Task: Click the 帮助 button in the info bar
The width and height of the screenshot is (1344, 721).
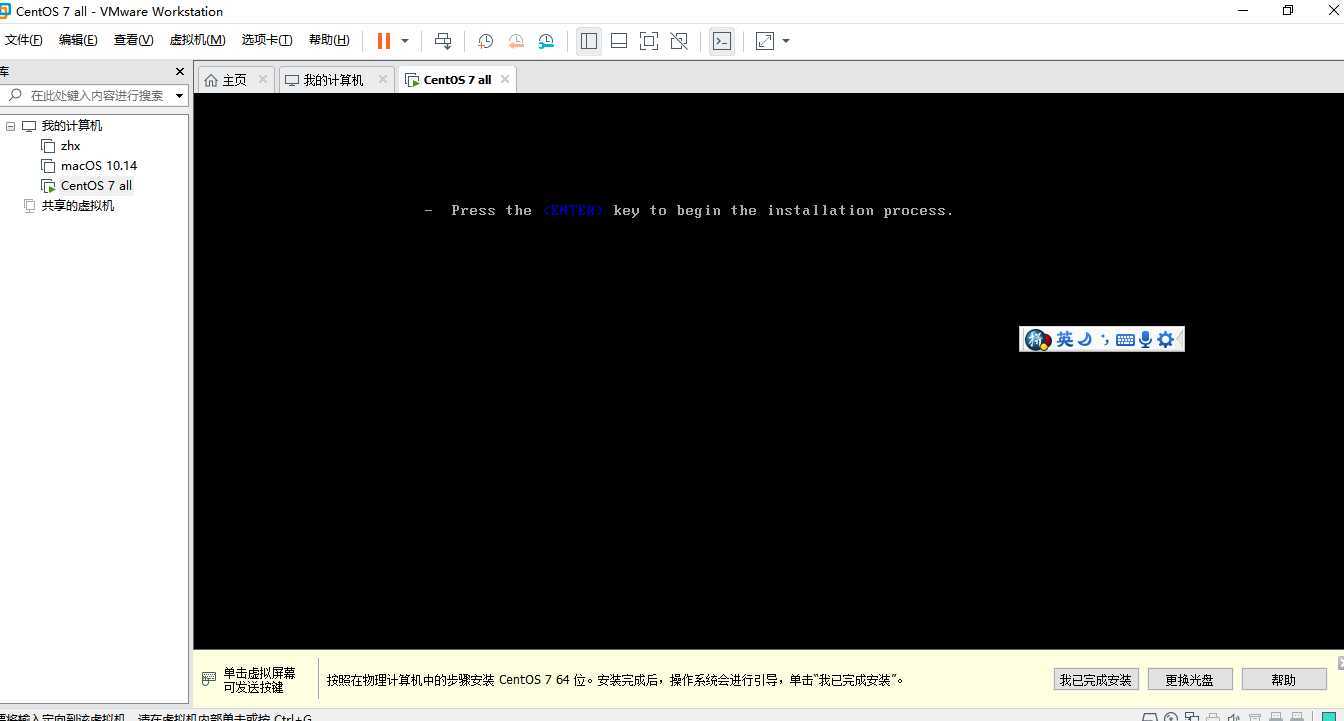Action: click(1284, 680)
